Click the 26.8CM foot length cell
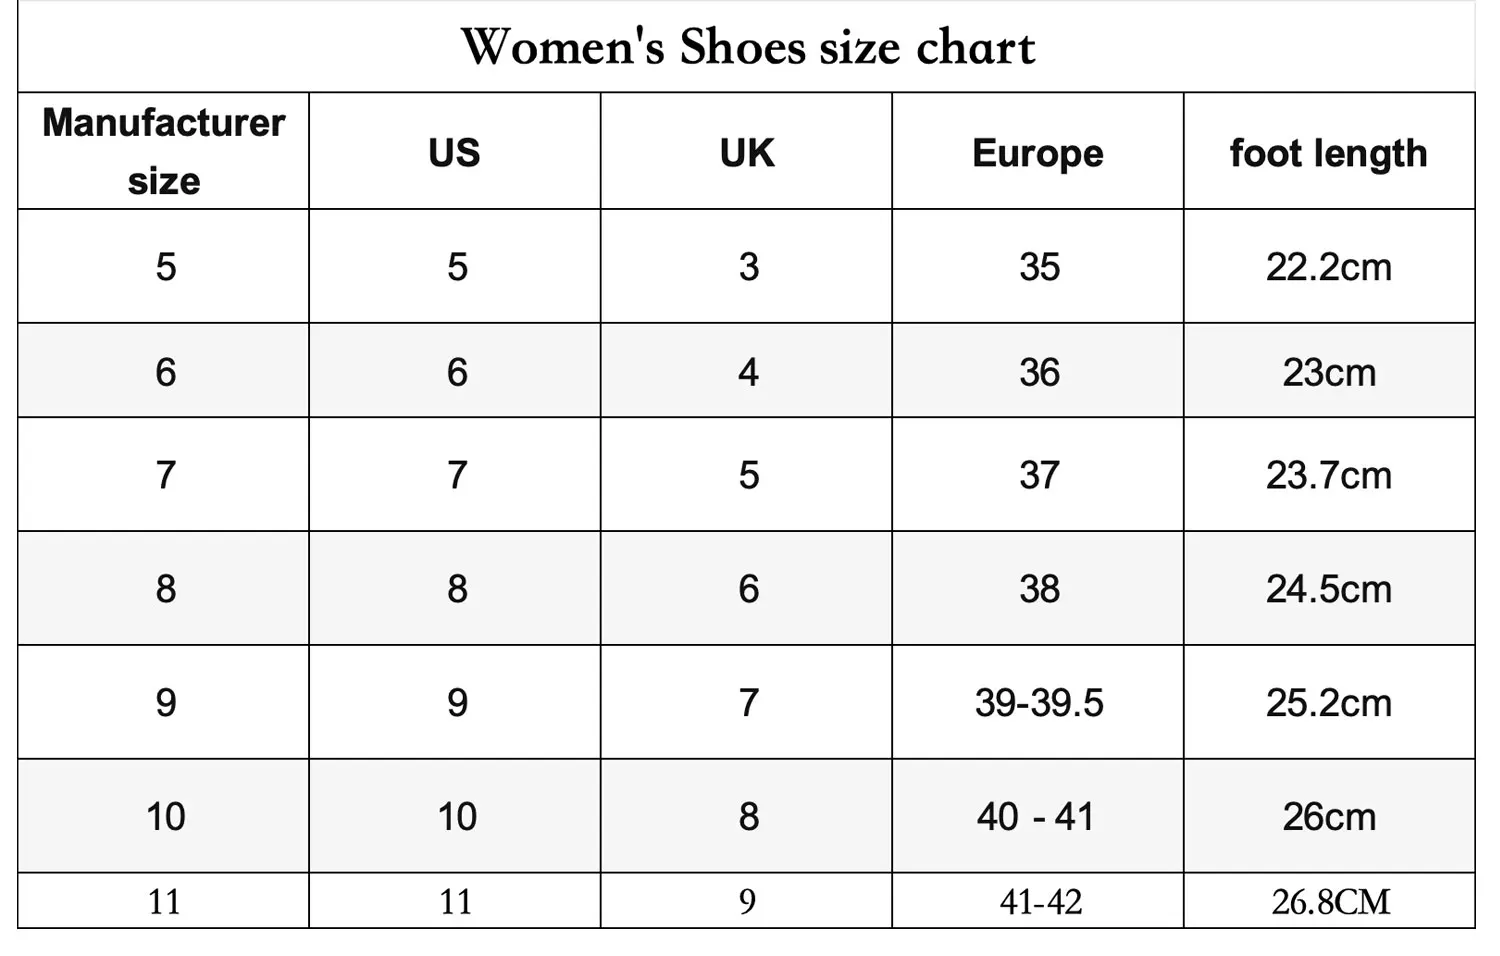This screenshot has width=1500, height=956. point(1330,902)
